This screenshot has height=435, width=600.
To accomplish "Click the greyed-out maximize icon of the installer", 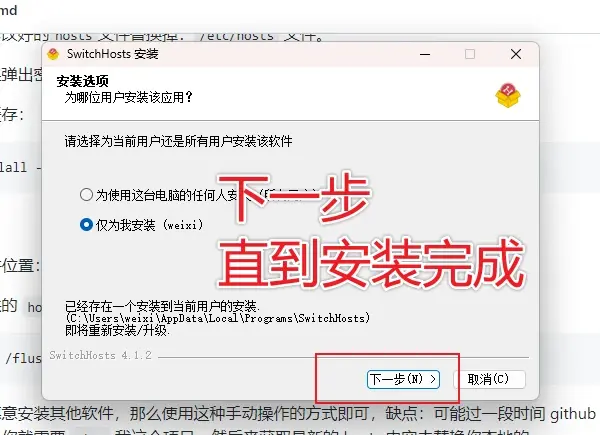I will coord(470,54).
